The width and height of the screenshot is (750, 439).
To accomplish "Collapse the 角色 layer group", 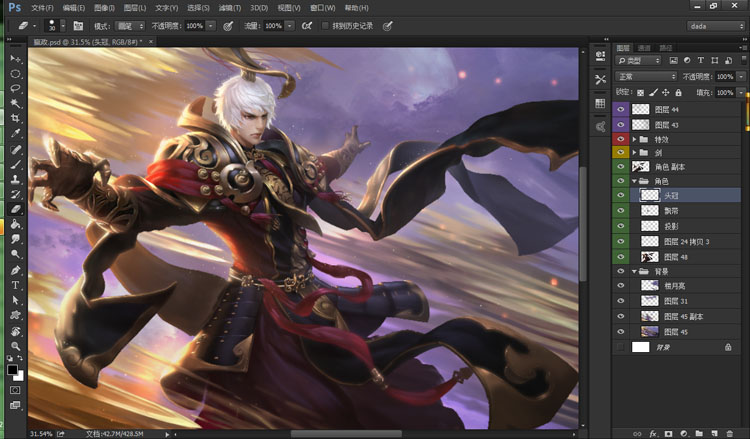I will pos(634,181).
